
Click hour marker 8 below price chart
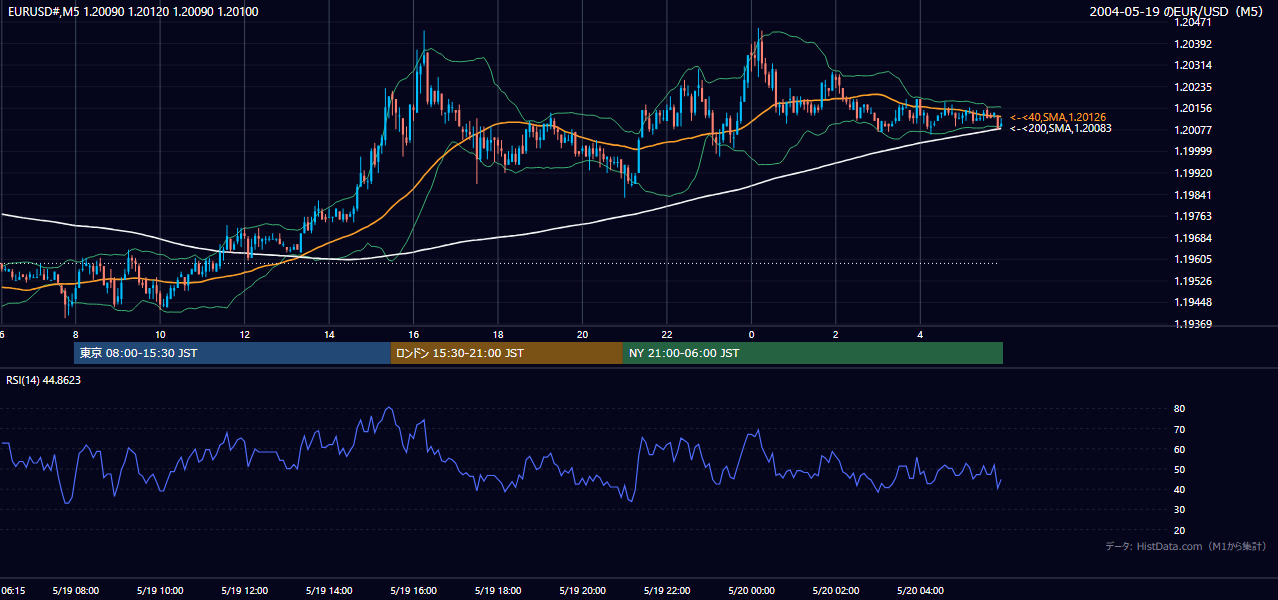(75, 334)
